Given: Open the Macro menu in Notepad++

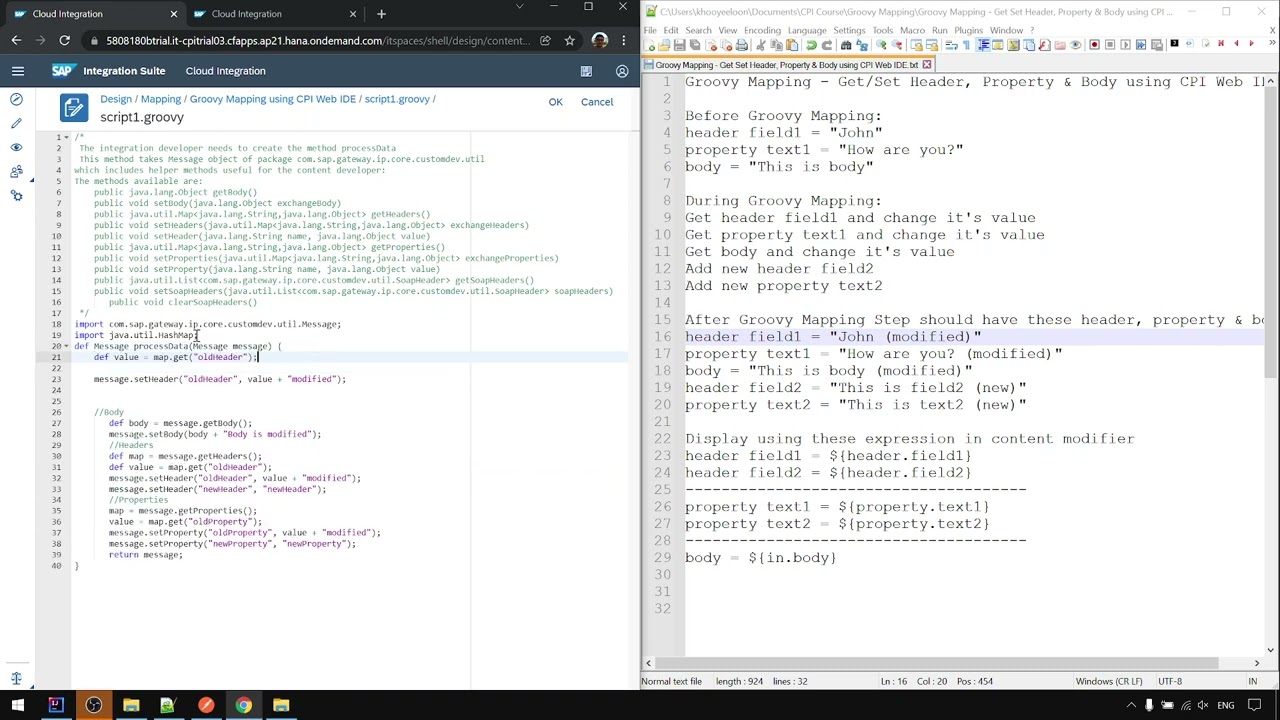Looking at the screenshot, I should [x=912, y=30].
